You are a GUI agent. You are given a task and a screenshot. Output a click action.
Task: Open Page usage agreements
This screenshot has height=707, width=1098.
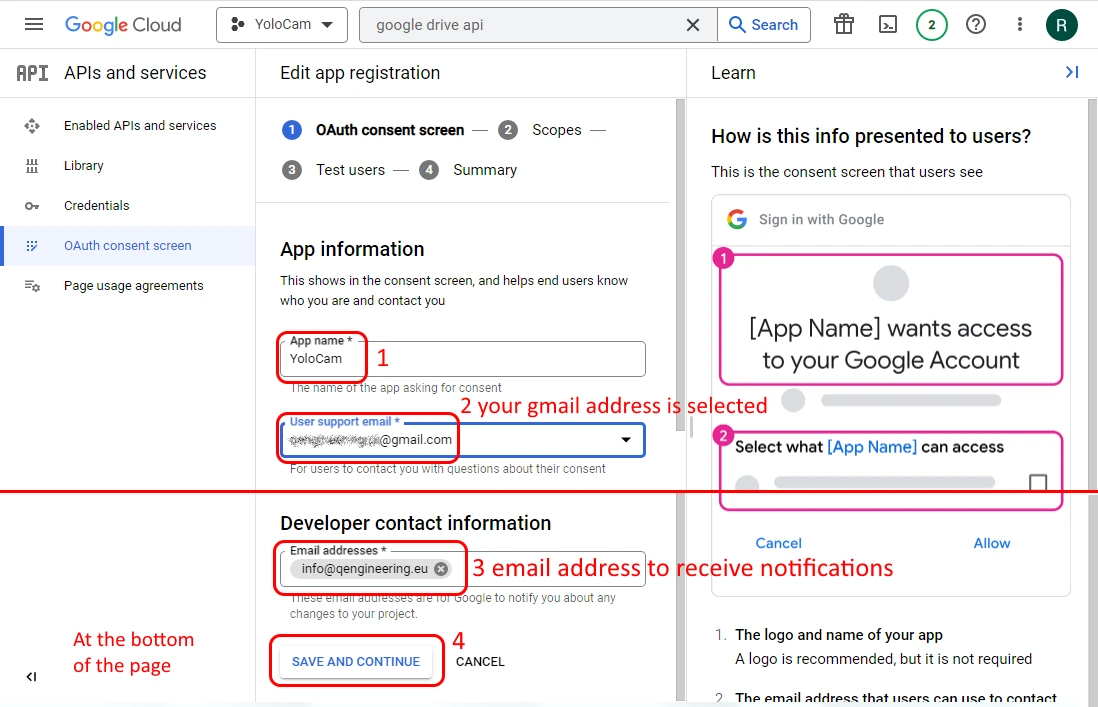134,286
